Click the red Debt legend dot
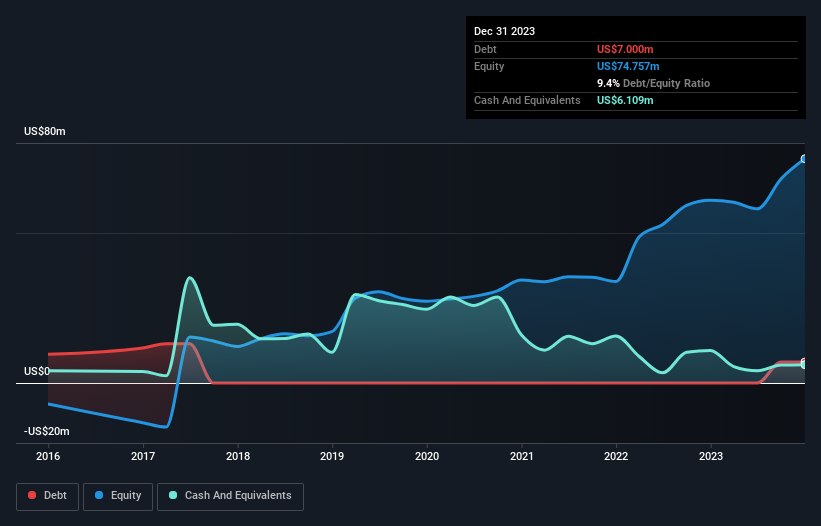The image size is (821, 526). (x=32, y=495)
